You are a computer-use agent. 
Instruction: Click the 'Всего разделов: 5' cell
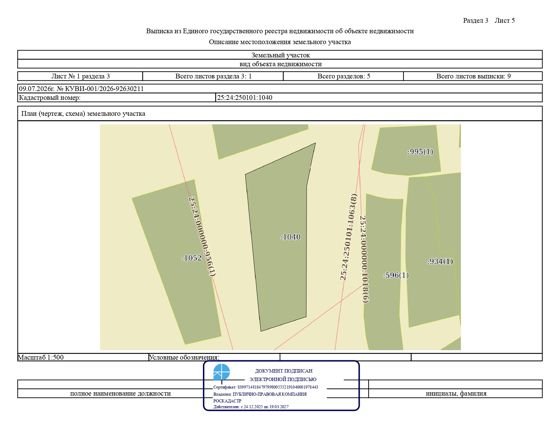pyautogui.click(x=344, y=76)
